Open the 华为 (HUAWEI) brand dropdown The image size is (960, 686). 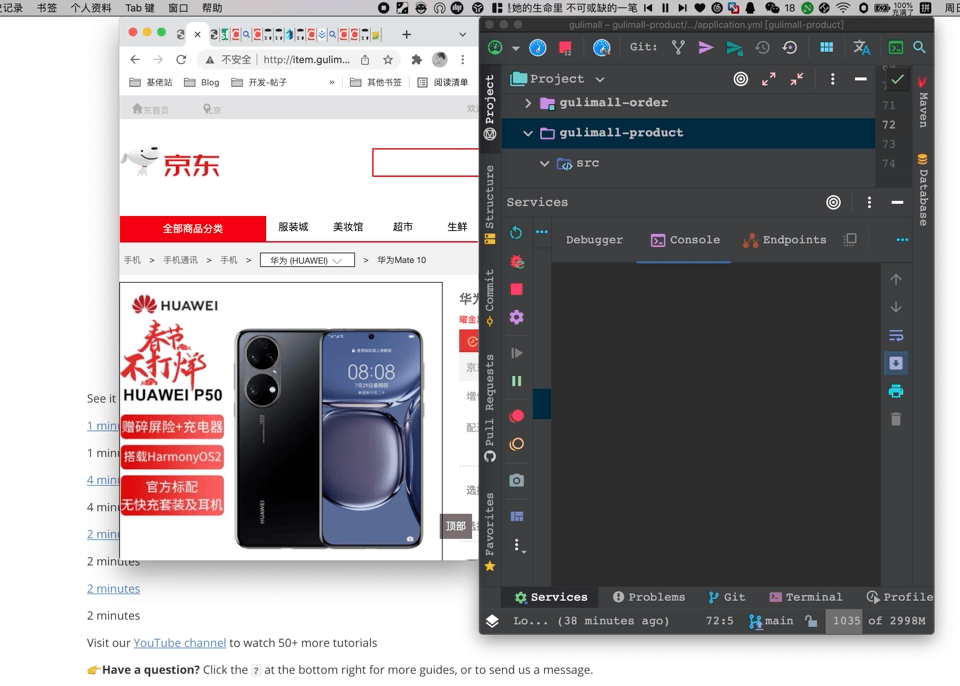pyautogui.click(x=307, y=260)
